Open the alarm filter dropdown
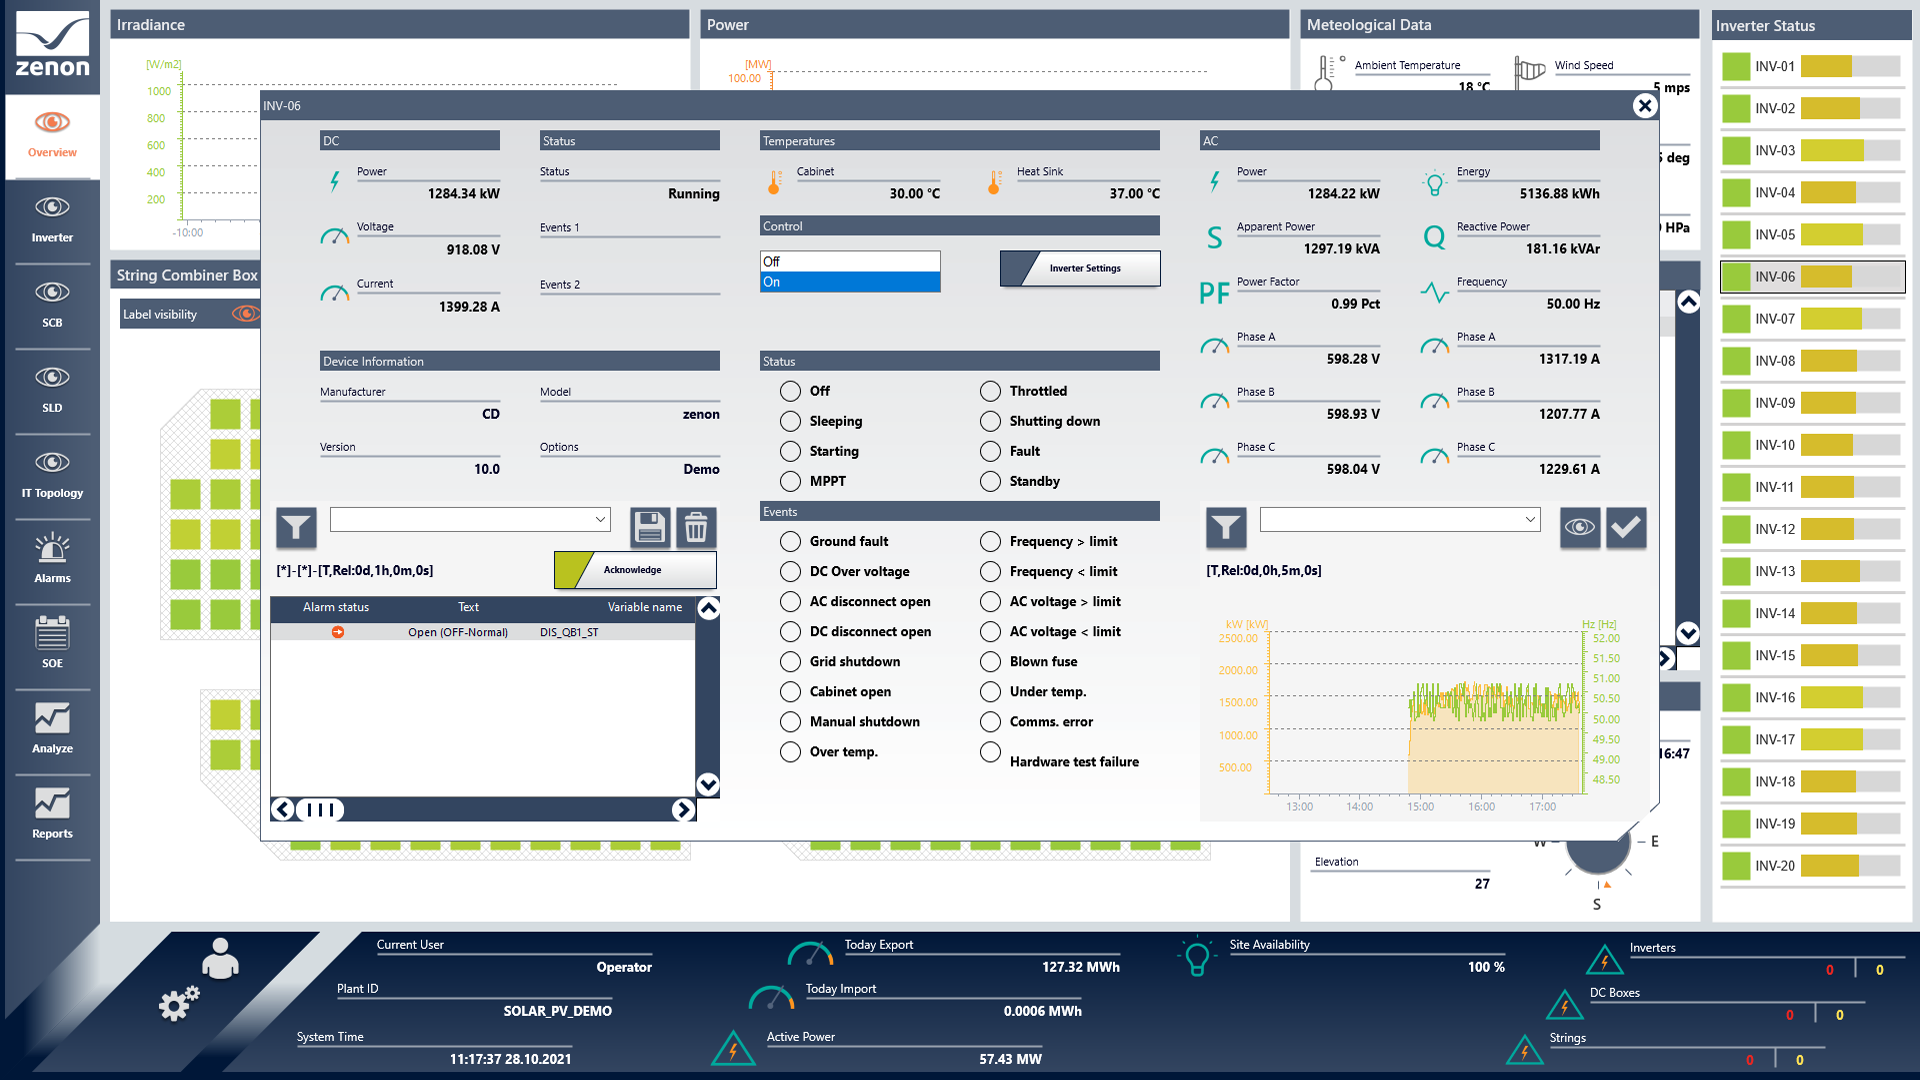Screen dimensions: 1920x1080 pyautogui.click(x=600, y=519)
